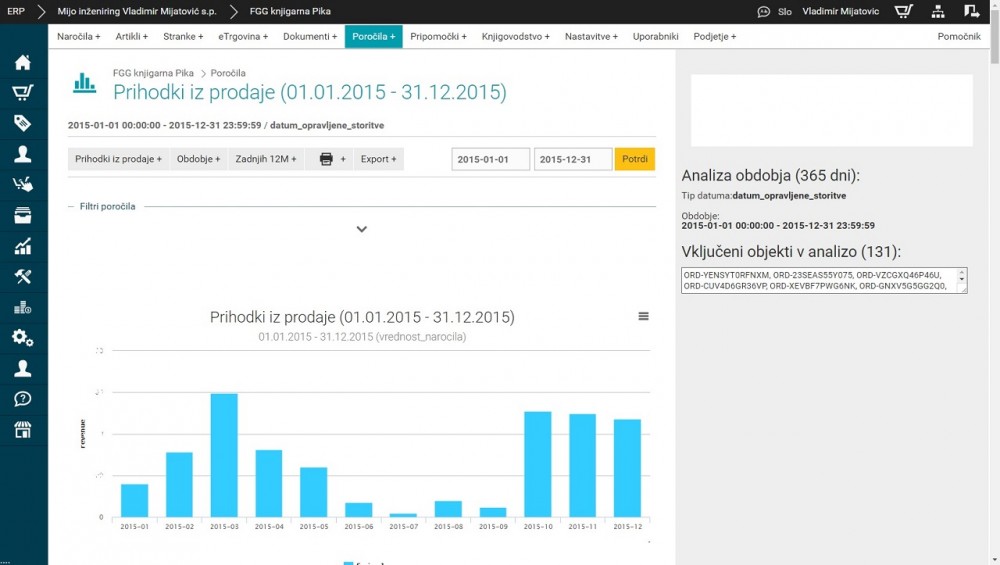Open the Knjigovodstvo menu
The width and height of the screenshot is (1000, 565).
[515, 36]
